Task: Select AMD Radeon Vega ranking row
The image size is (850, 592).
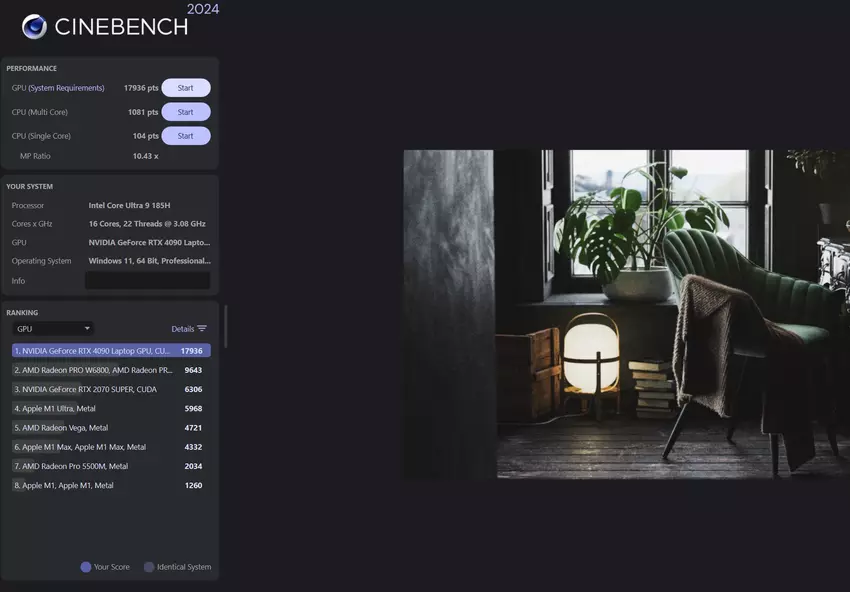Action: point(111,428)
